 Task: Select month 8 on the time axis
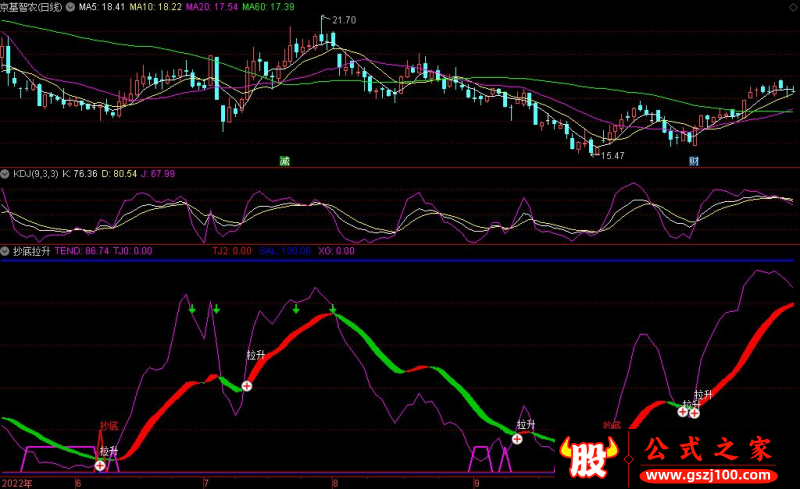coord(335,483)
